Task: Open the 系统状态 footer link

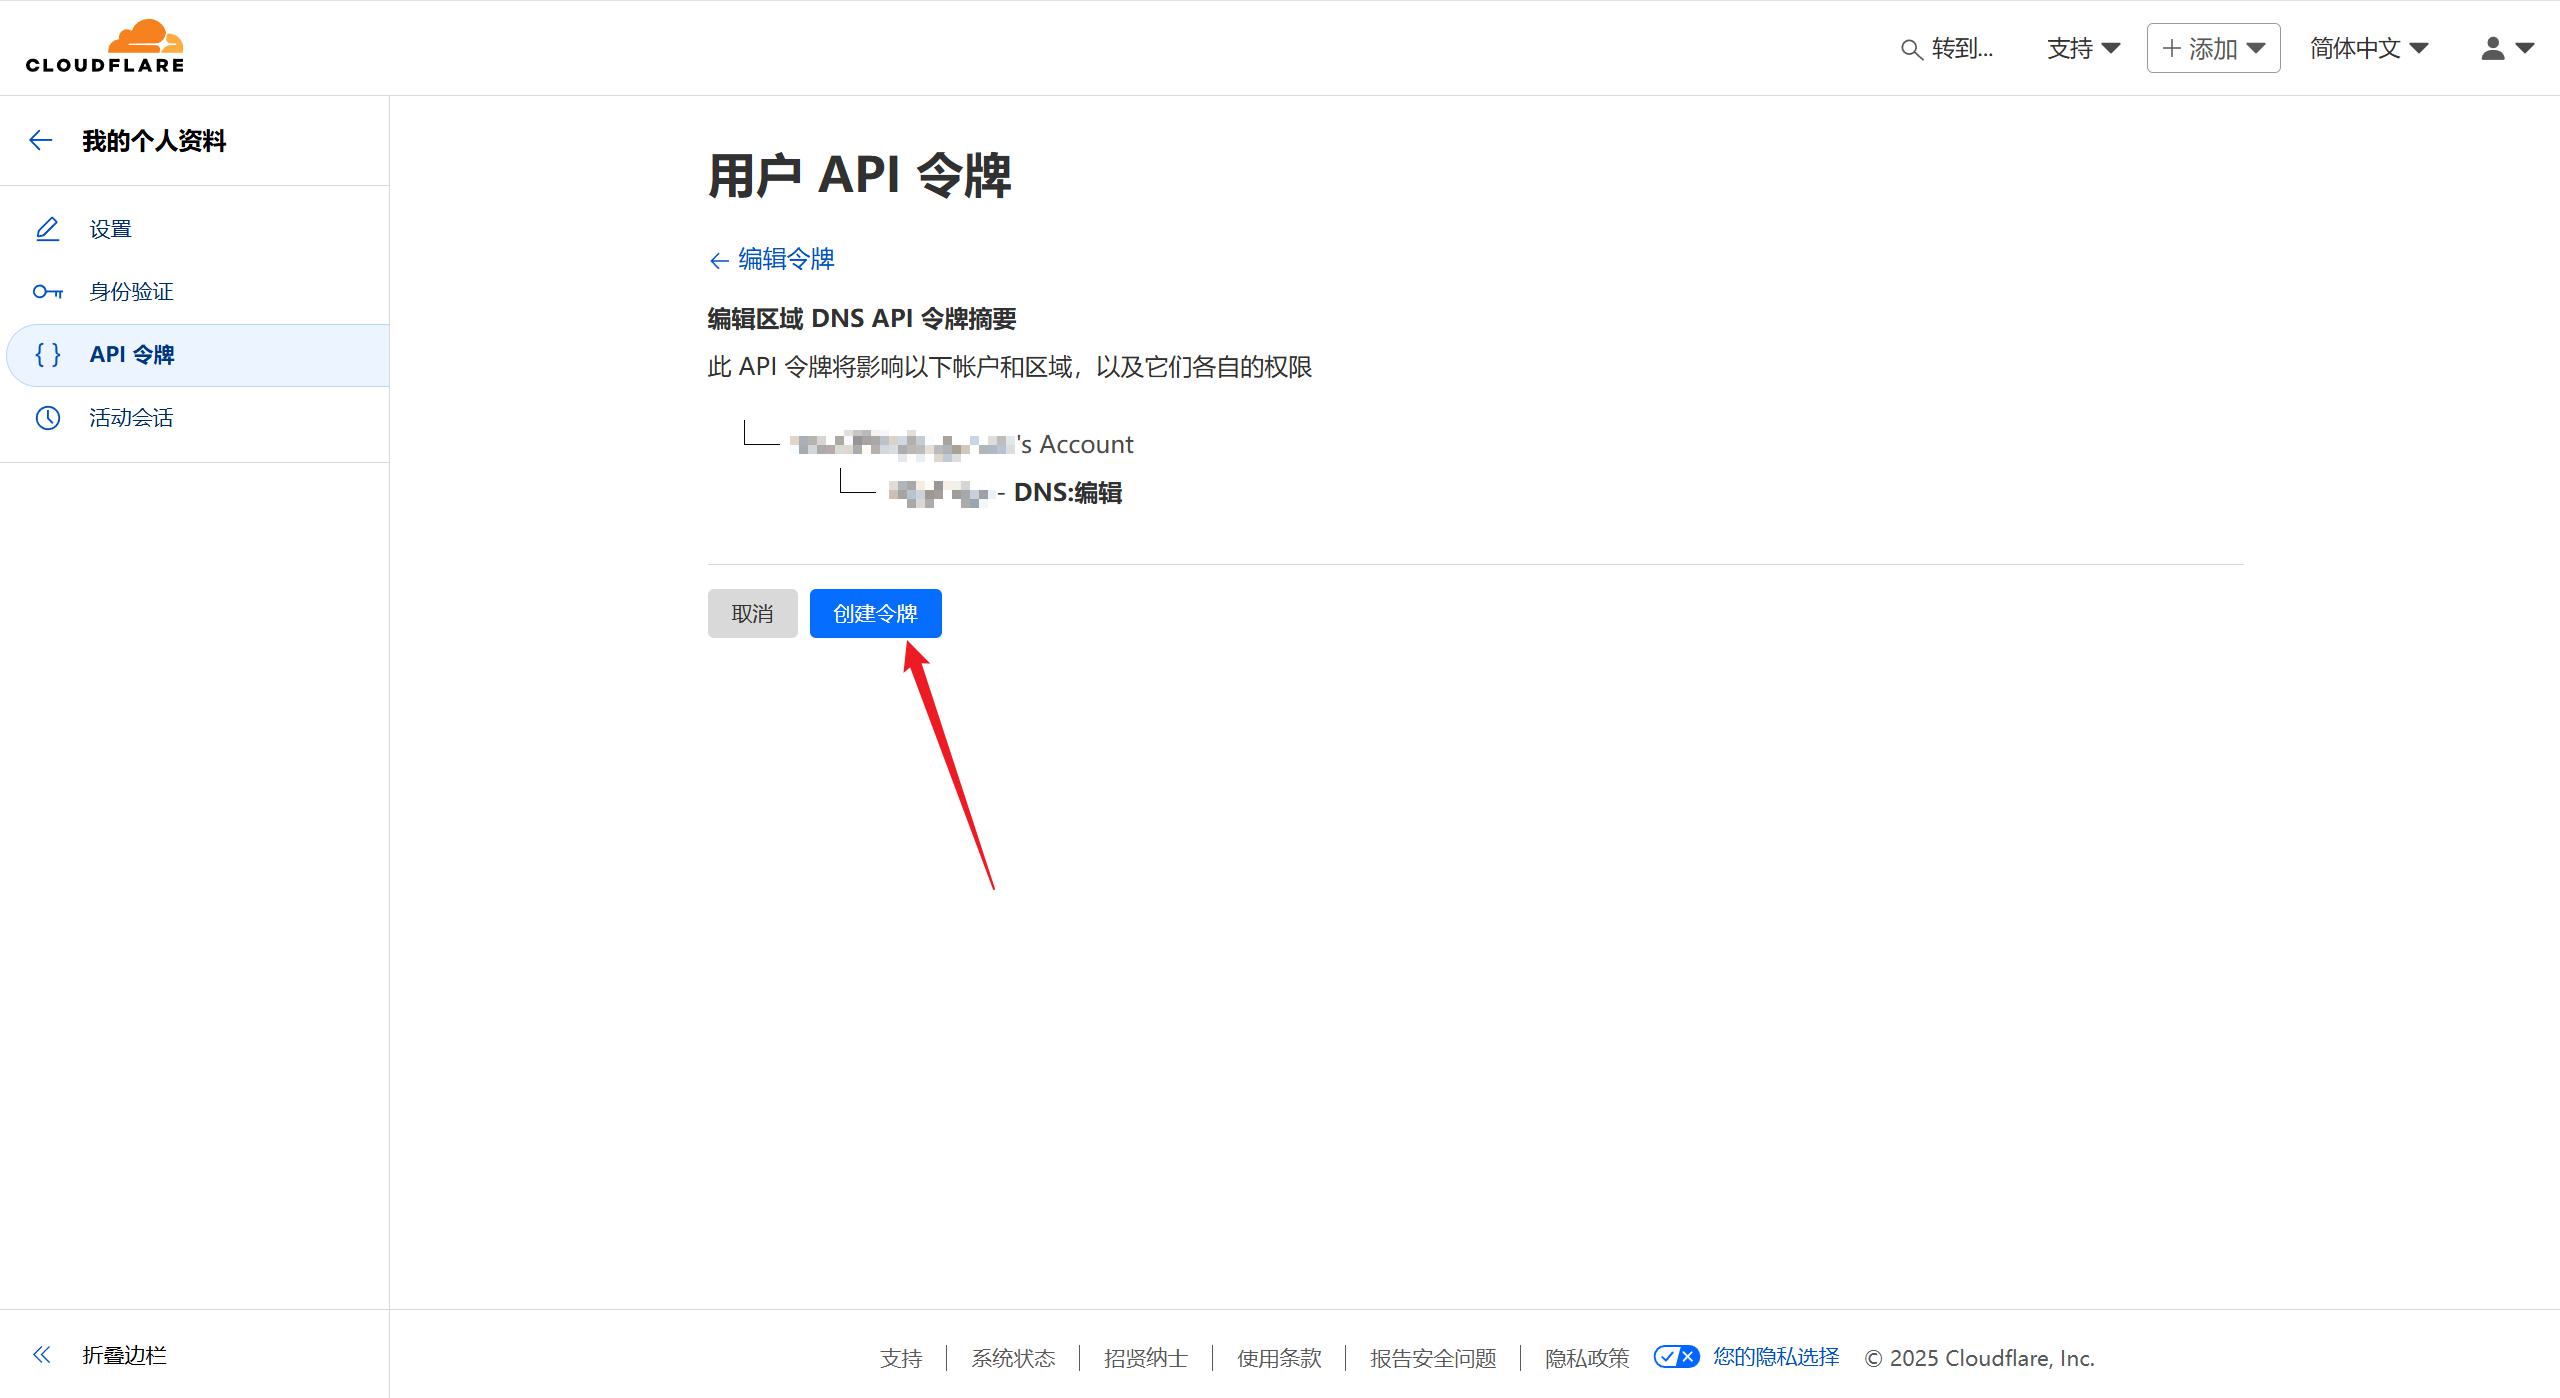Action: 1013,1358
